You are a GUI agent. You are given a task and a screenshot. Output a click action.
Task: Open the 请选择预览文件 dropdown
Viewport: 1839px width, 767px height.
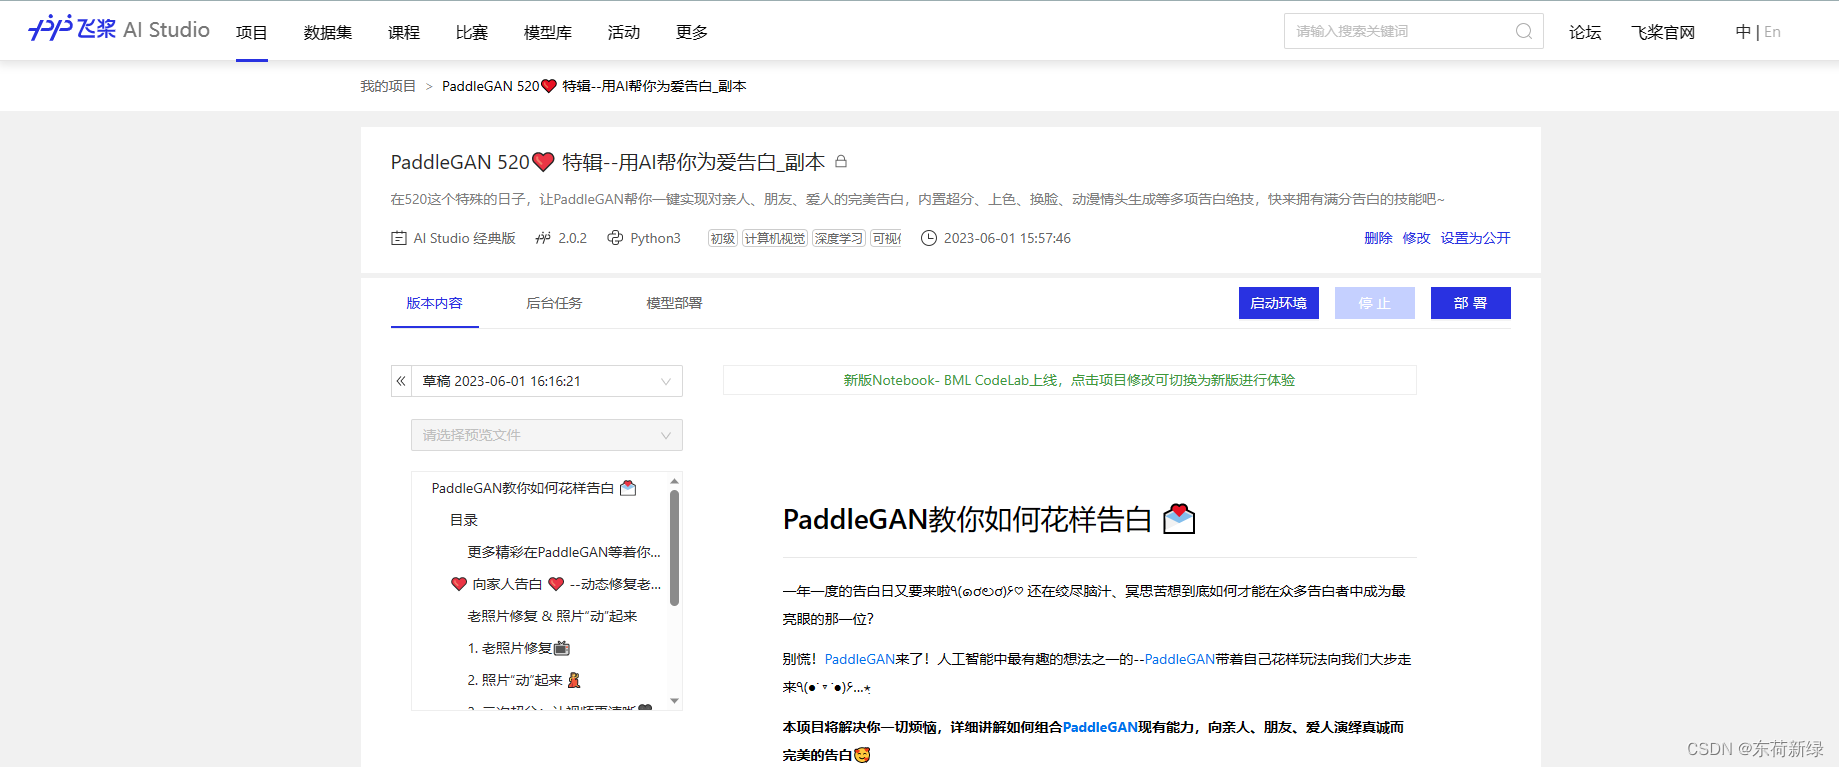(547, 435)
